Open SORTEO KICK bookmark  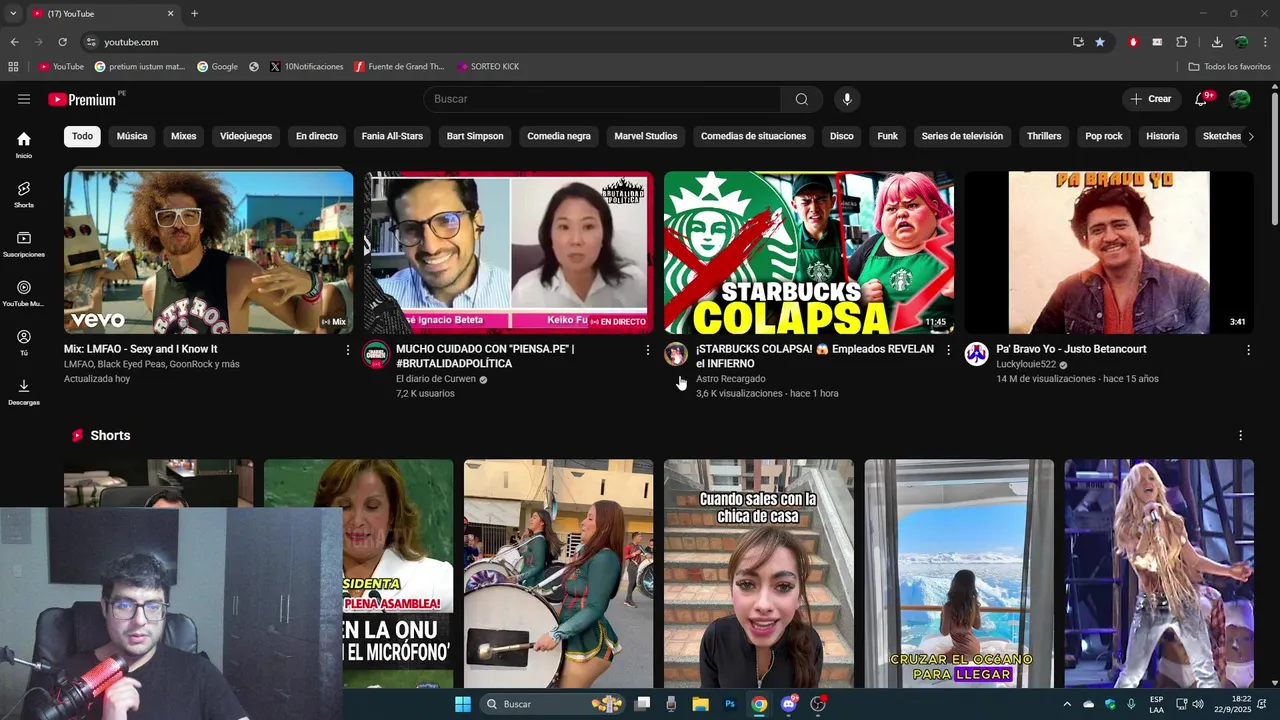pyautogui.click(x=488, y=67)
